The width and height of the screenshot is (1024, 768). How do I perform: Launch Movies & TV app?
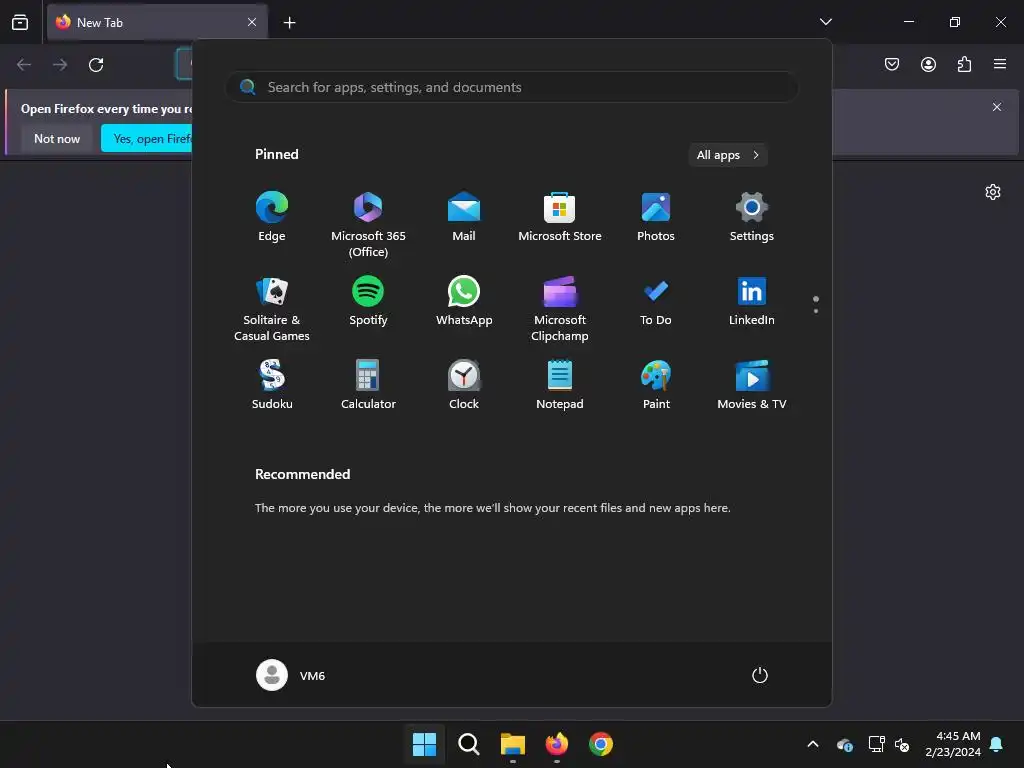click(752, 385)
